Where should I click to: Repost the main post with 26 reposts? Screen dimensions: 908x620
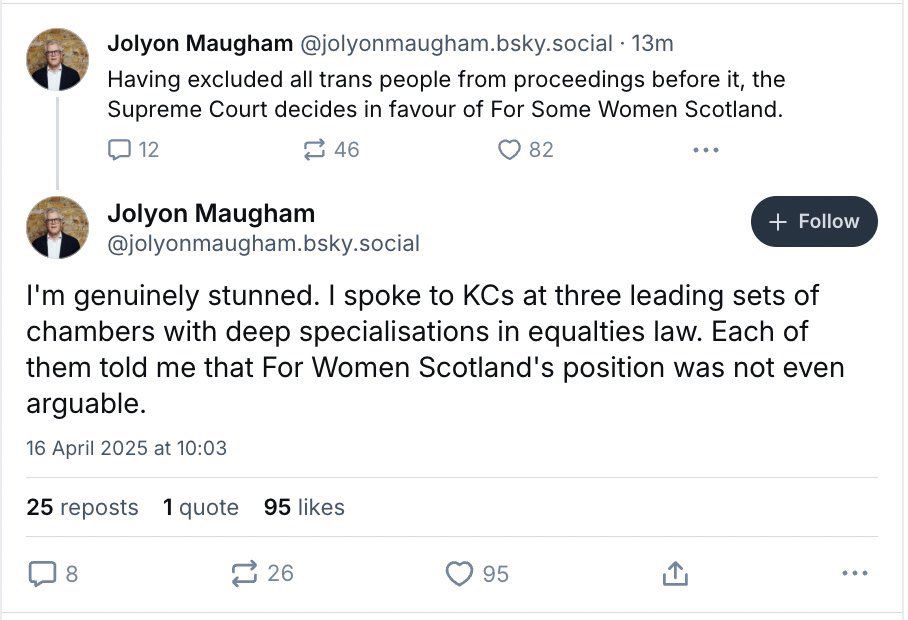[x=245, y=573]
